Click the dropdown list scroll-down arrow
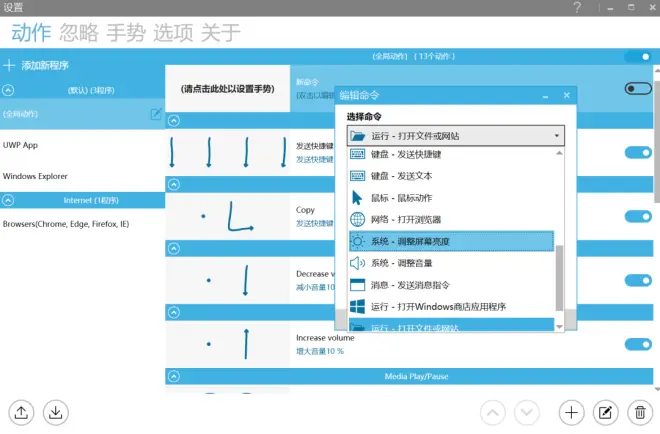 [x=559, y=327]
